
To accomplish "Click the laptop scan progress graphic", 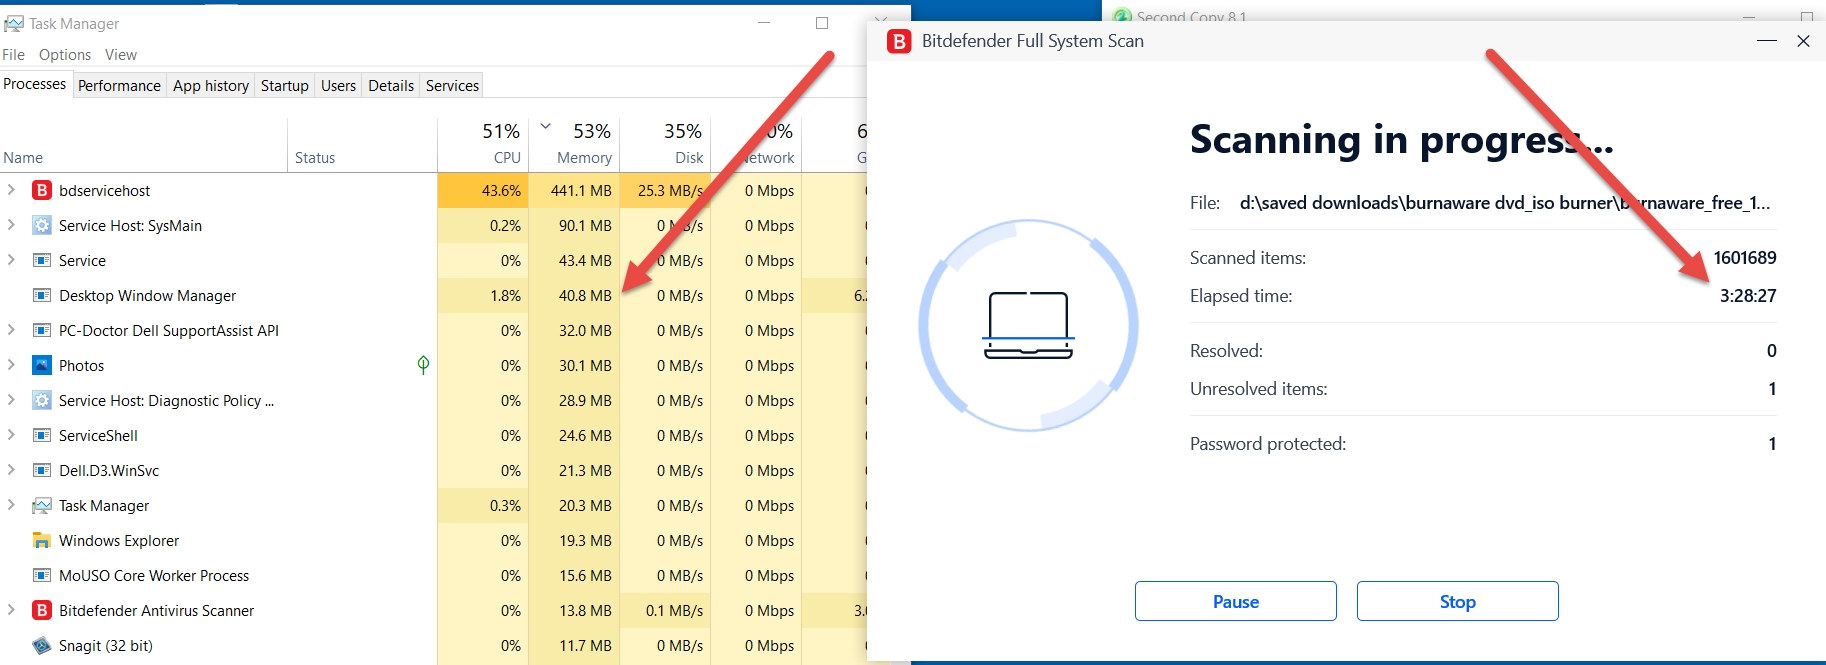I will 1028,325.
